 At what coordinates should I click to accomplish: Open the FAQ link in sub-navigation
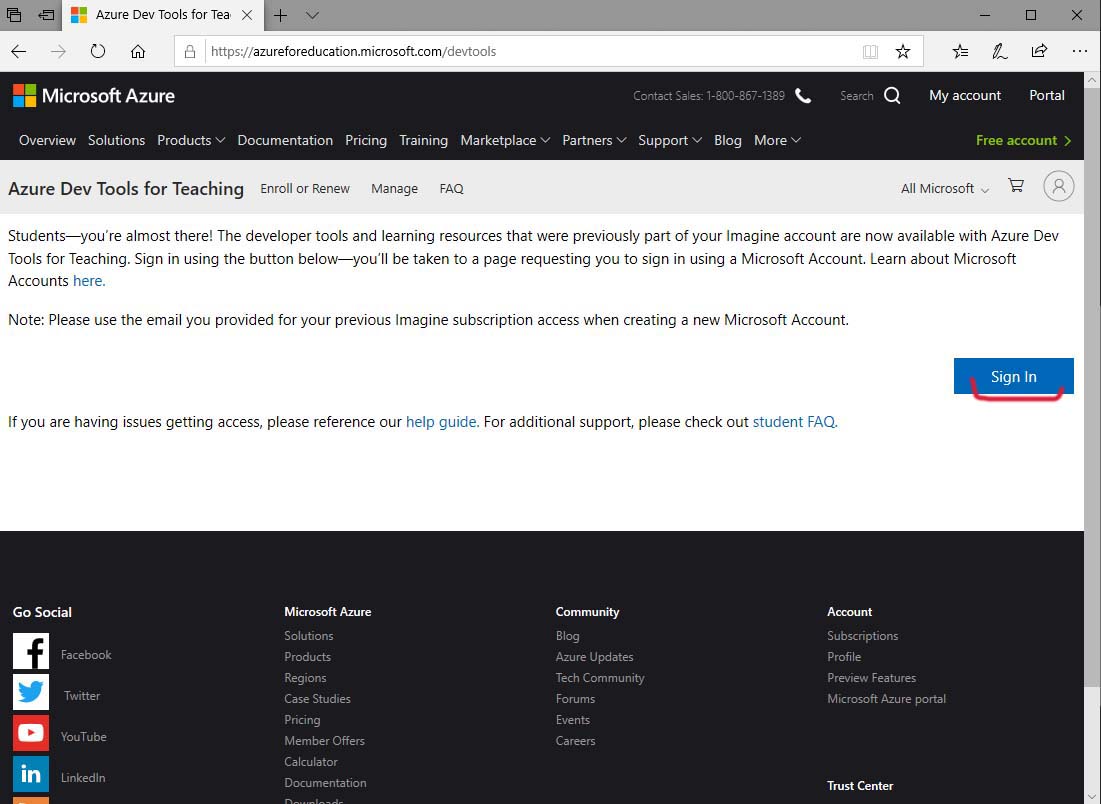tap(451, 189)
